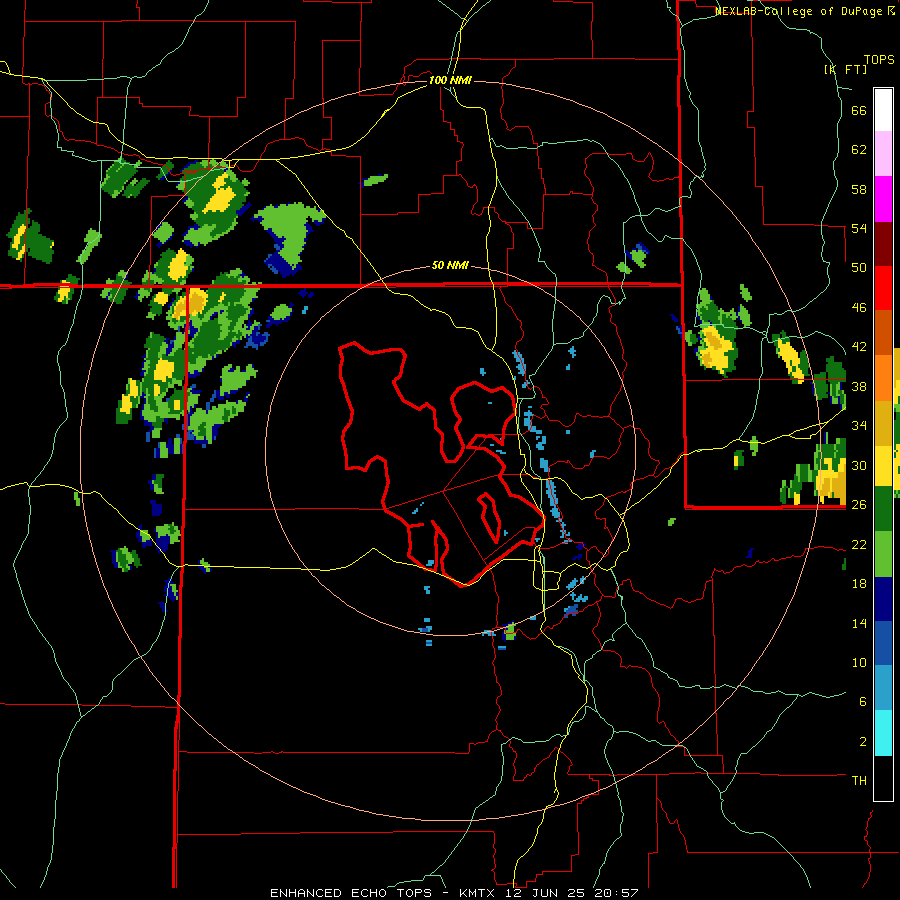The width and height of the screenshot is (900, 900).
Task: Click the light green 22 kft legend swatch
Action: [883, 554]
